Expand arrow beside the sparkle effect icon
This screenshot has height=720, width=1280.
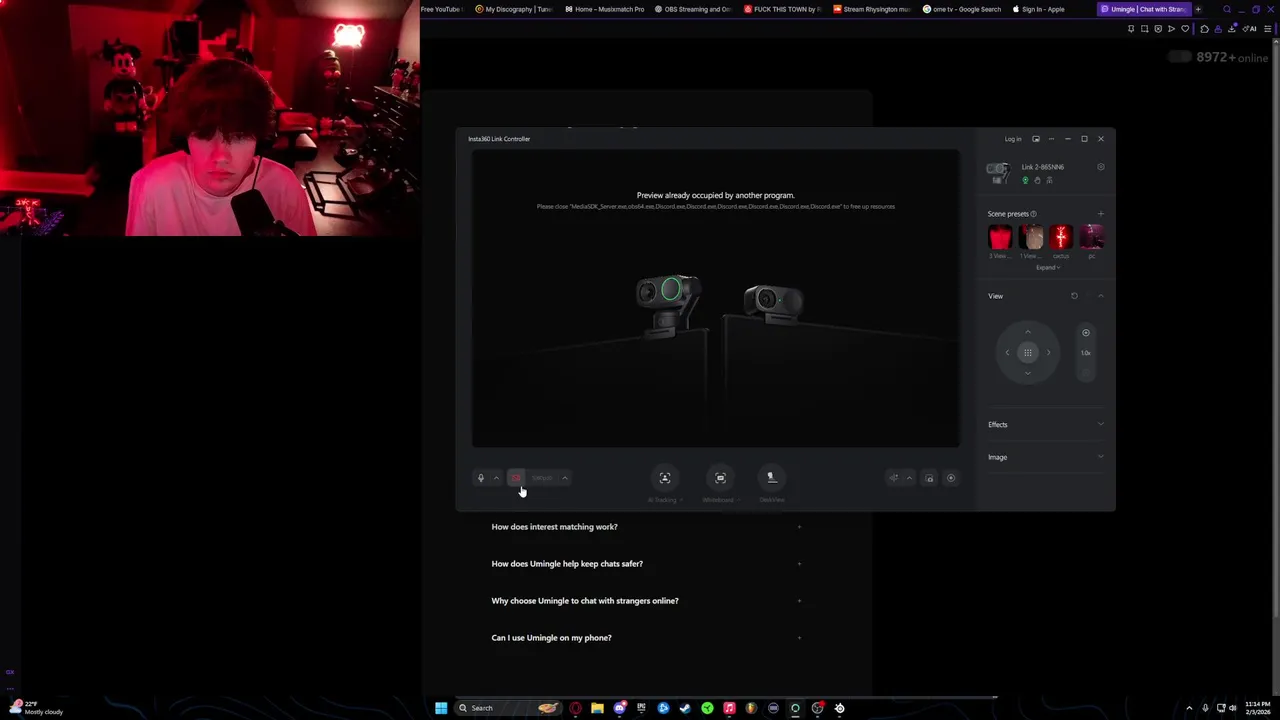tap(909, 478)
